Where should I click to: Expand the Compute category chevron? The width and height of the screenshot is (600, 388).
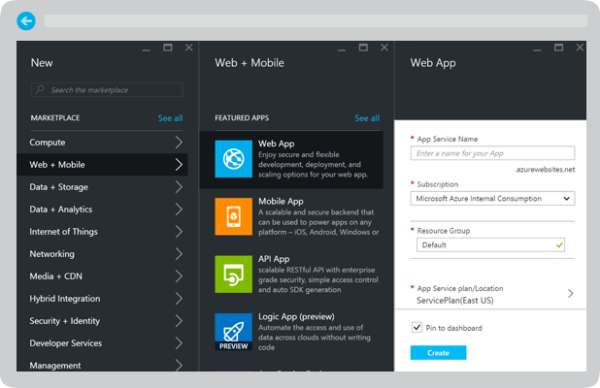click(179, 142)
